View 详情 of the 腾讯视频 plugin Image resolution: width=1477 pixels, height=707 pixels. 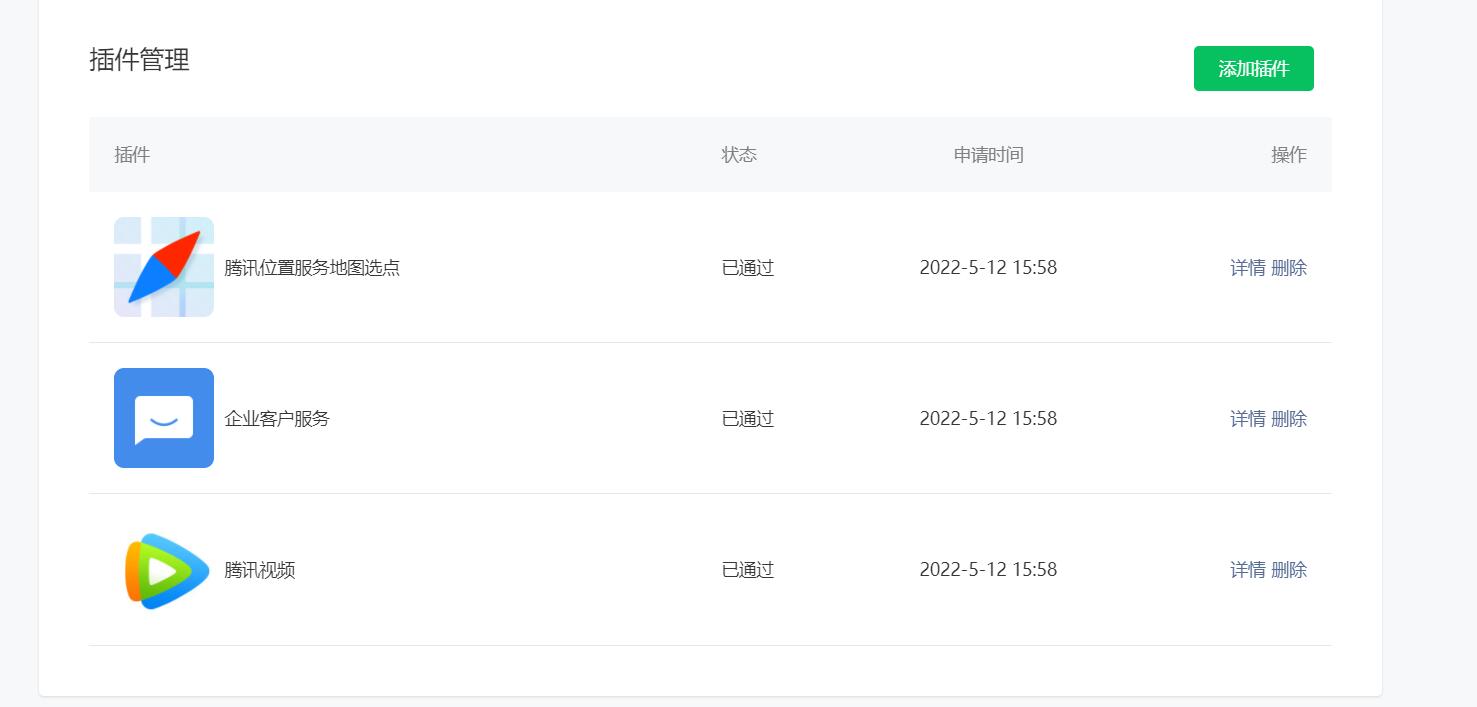click(x=1248, y=570)
